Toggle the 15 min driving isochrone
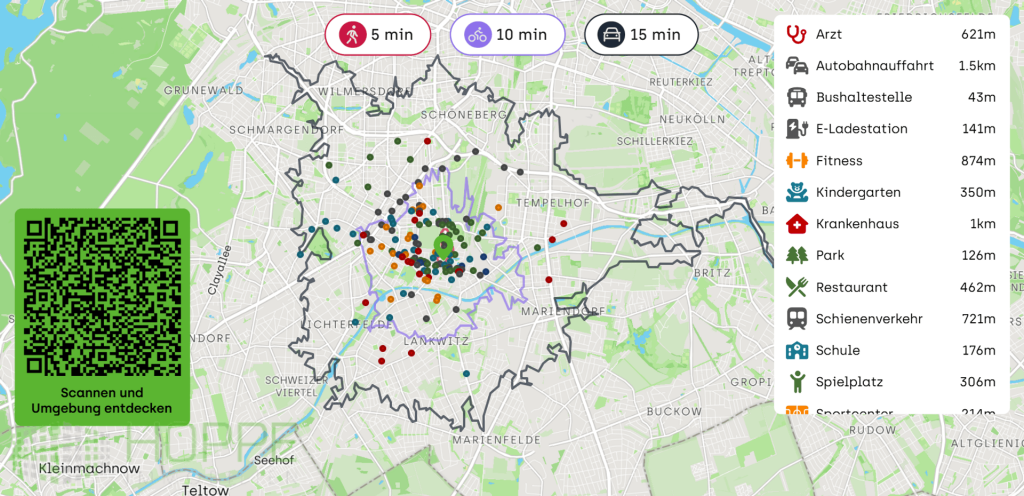 tap(641, 35)
